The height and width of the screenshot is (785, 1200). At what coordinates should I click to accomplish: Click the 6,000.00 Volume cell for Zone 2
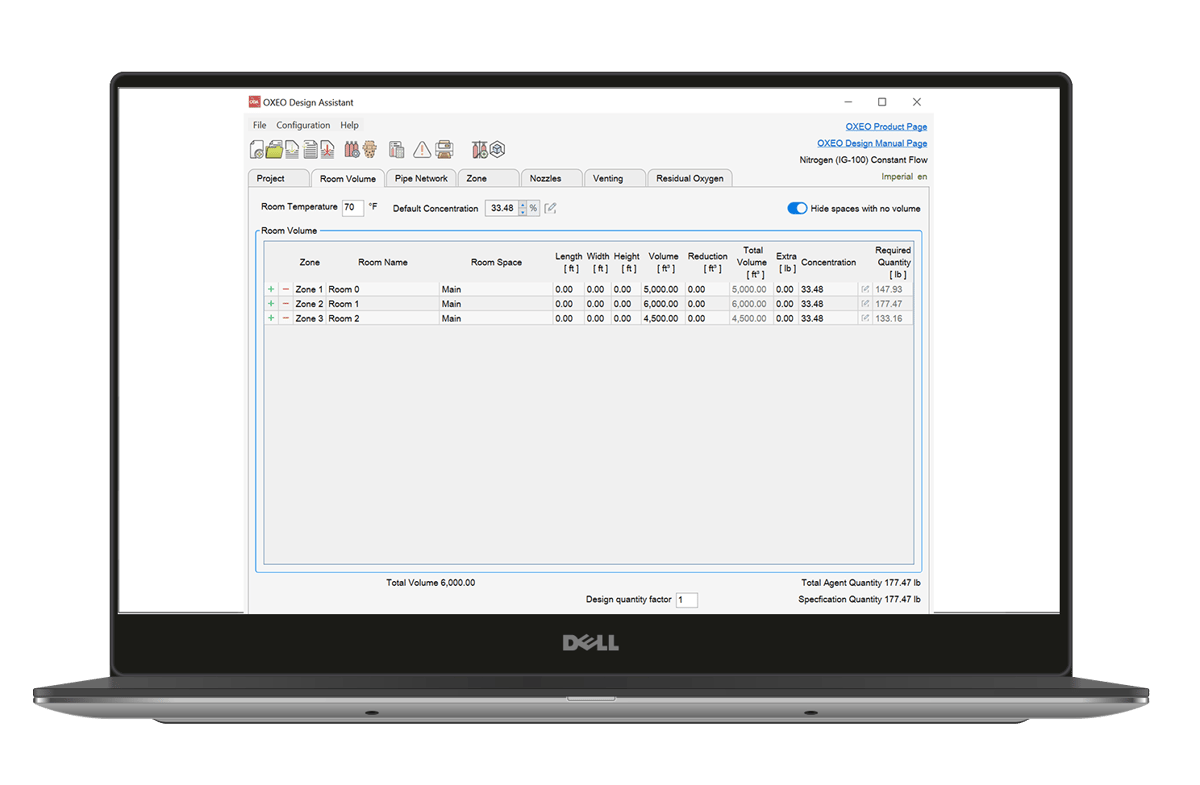(x=663, y=304)
